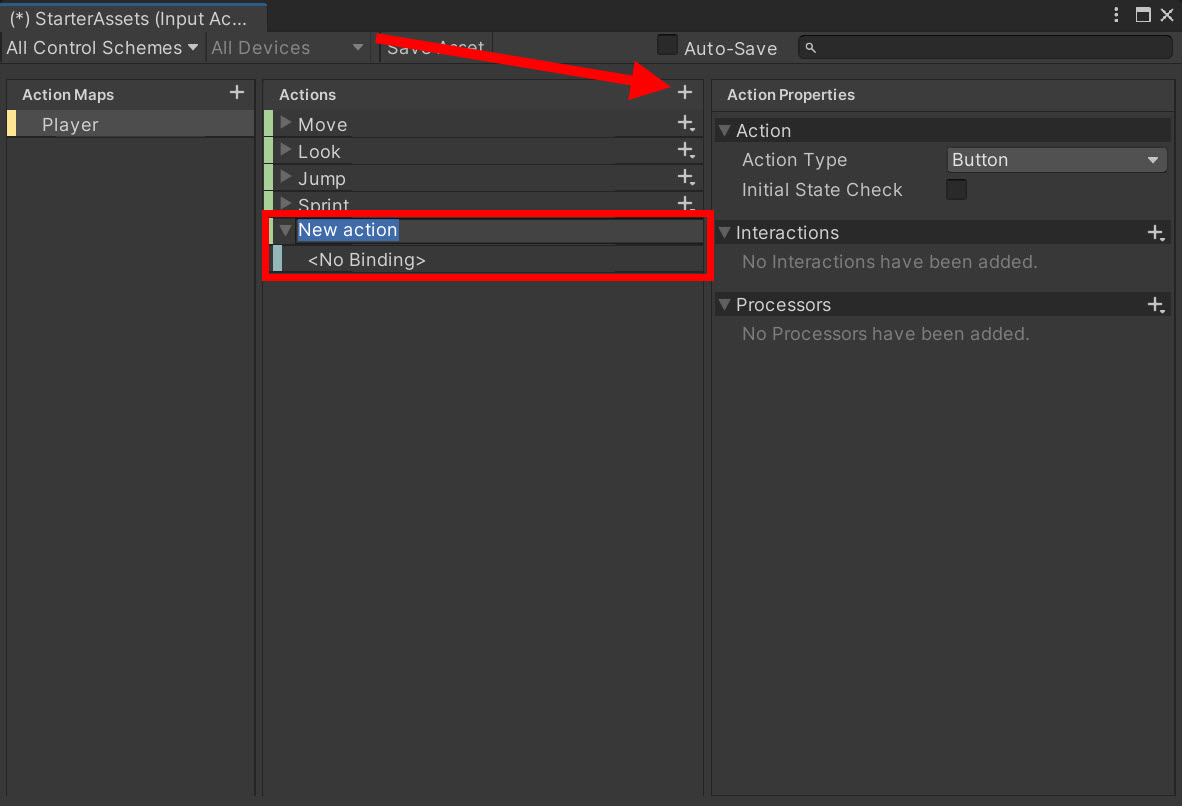
Task: Select the StarterAssets Input Actions tab
Action: point(133,18)
